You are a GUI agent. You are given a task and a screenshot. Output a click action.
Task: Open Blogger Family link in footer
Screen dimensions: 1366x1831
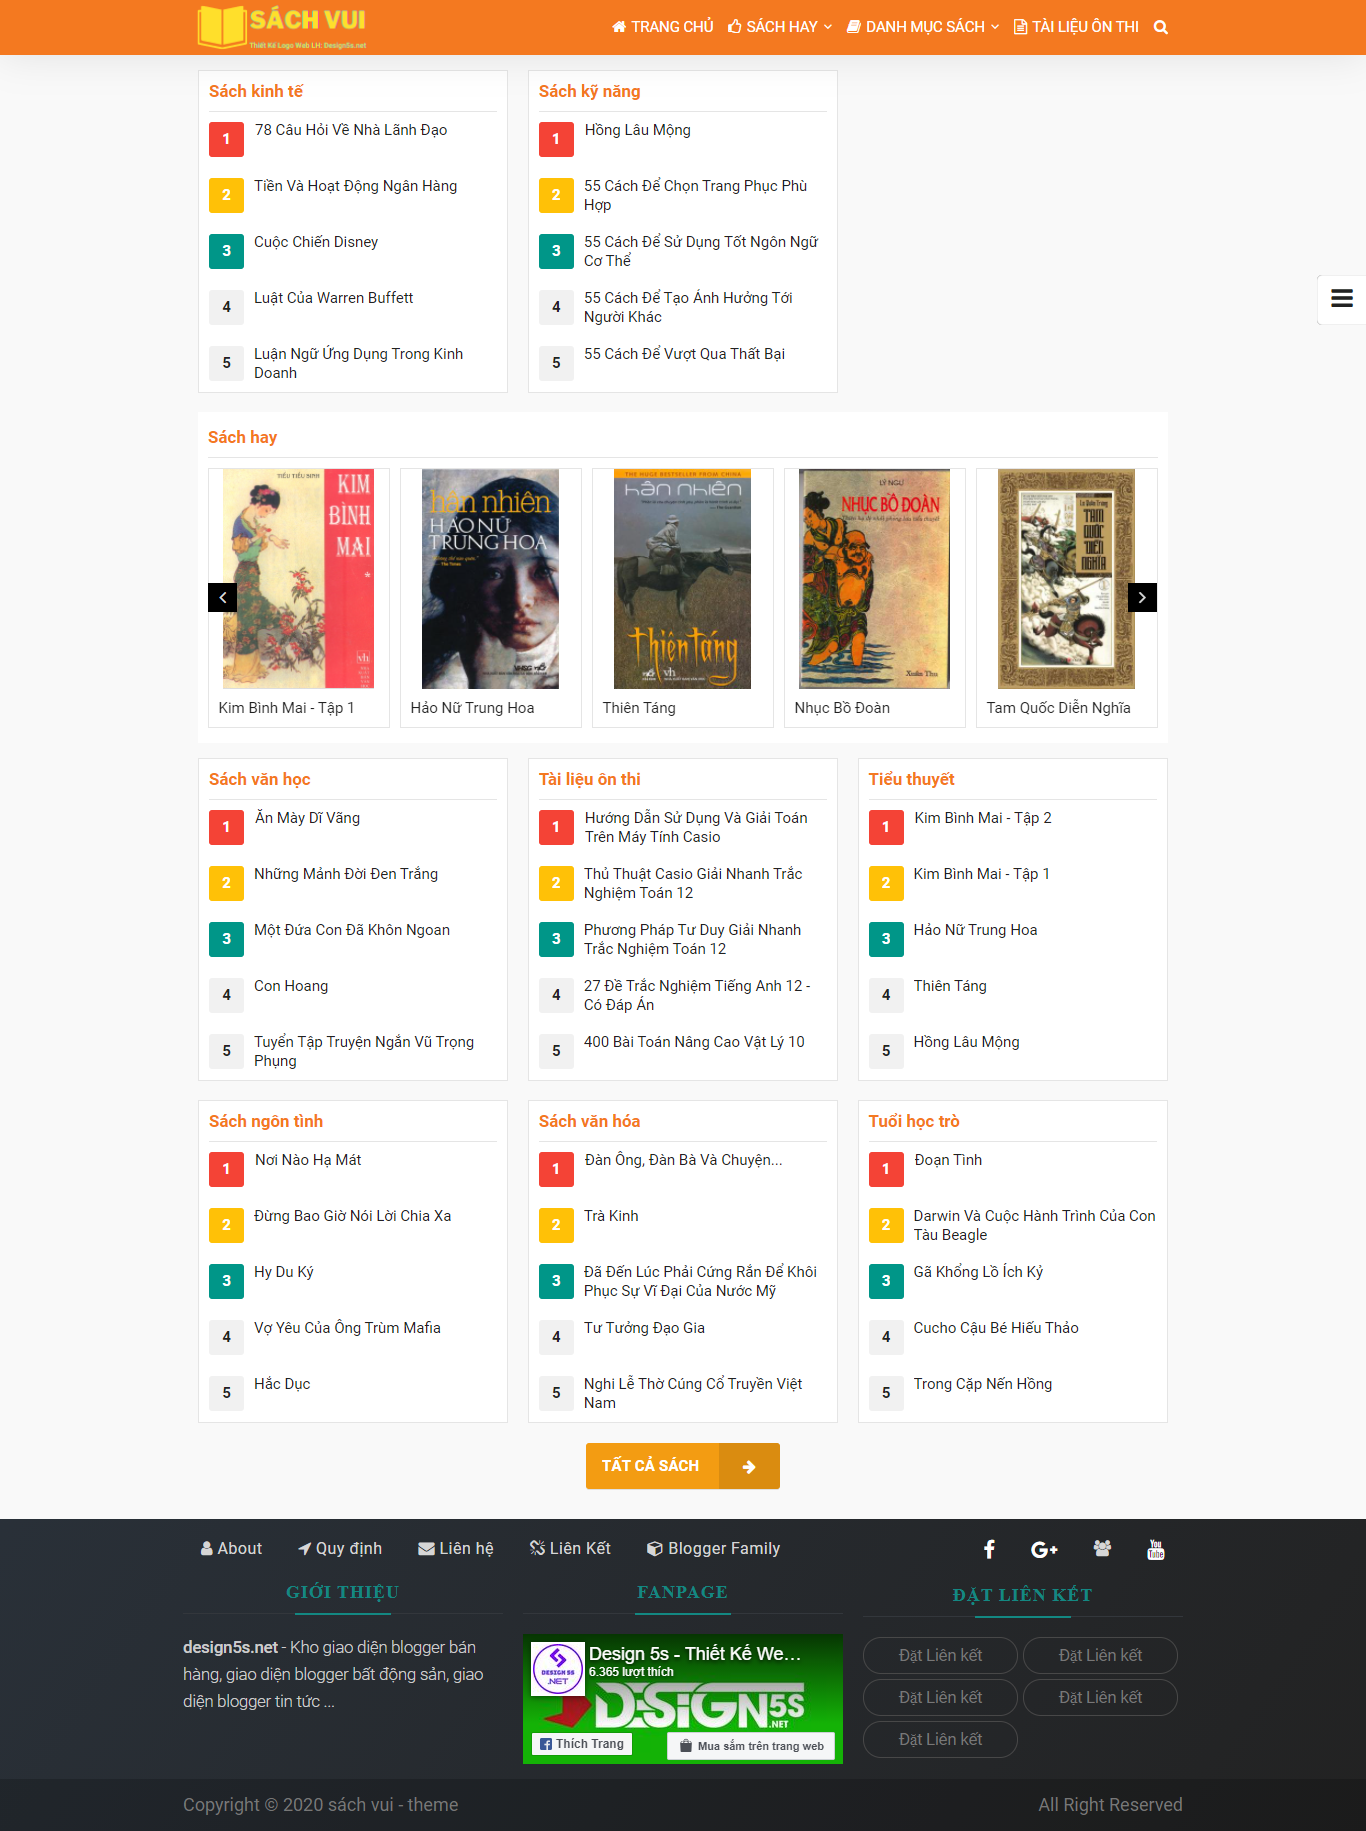[713, 1548]
